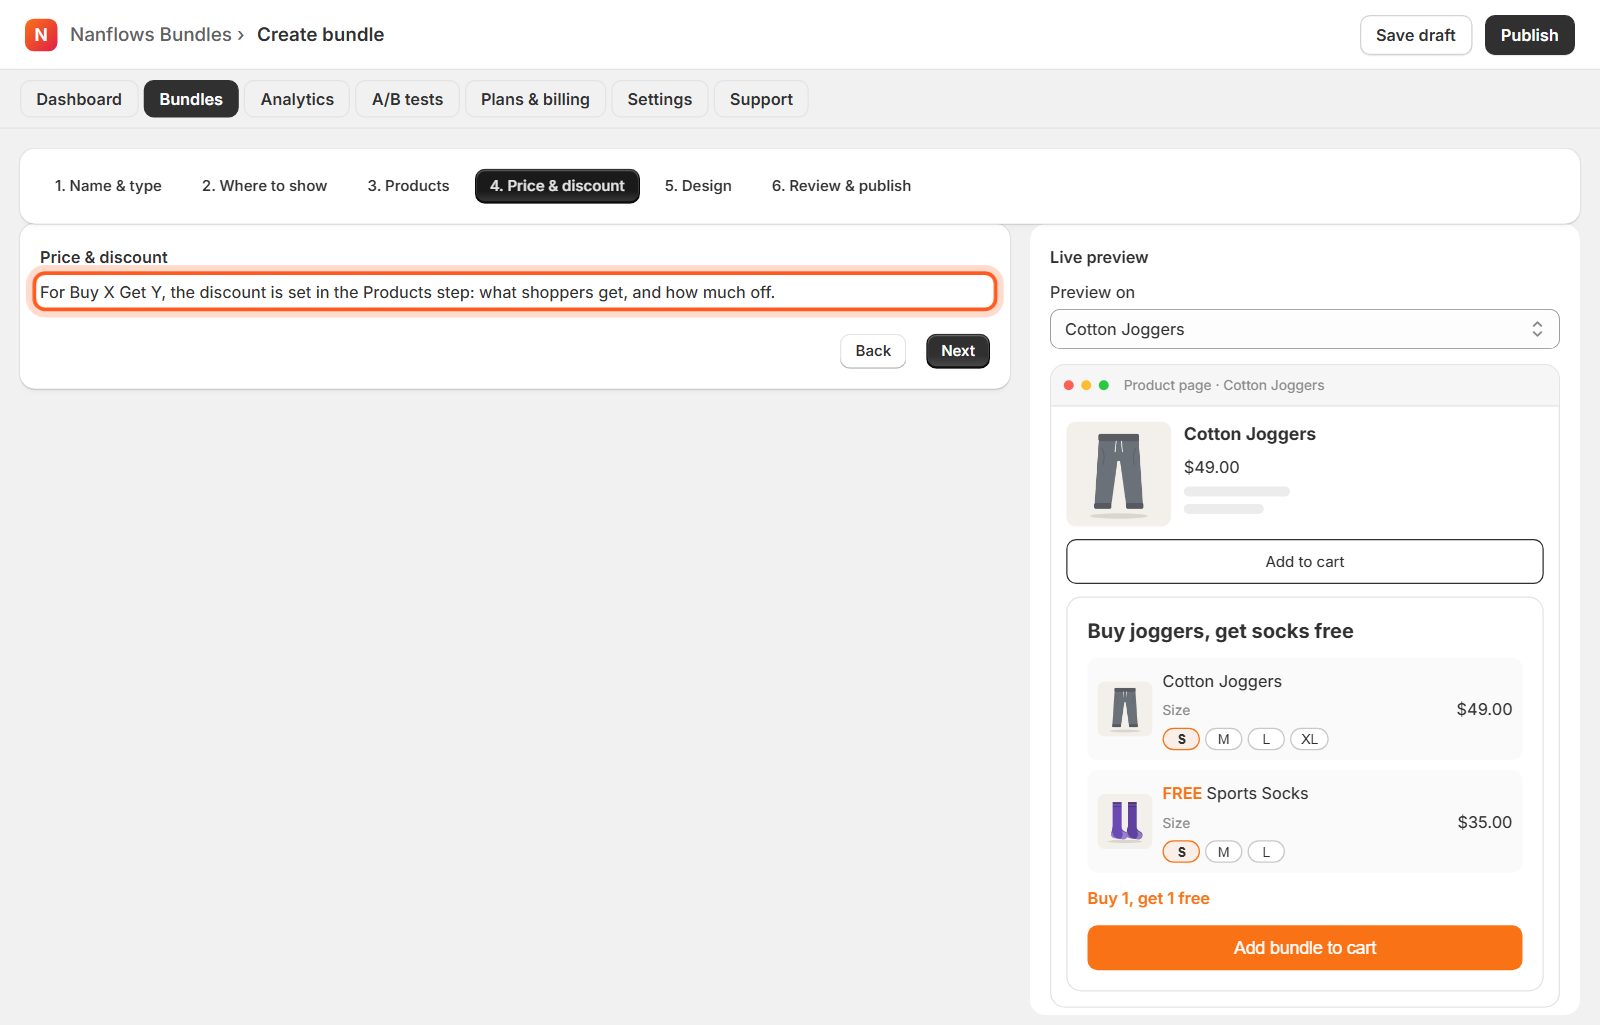
Task: Click the Save draft button
Action: 1415,35
